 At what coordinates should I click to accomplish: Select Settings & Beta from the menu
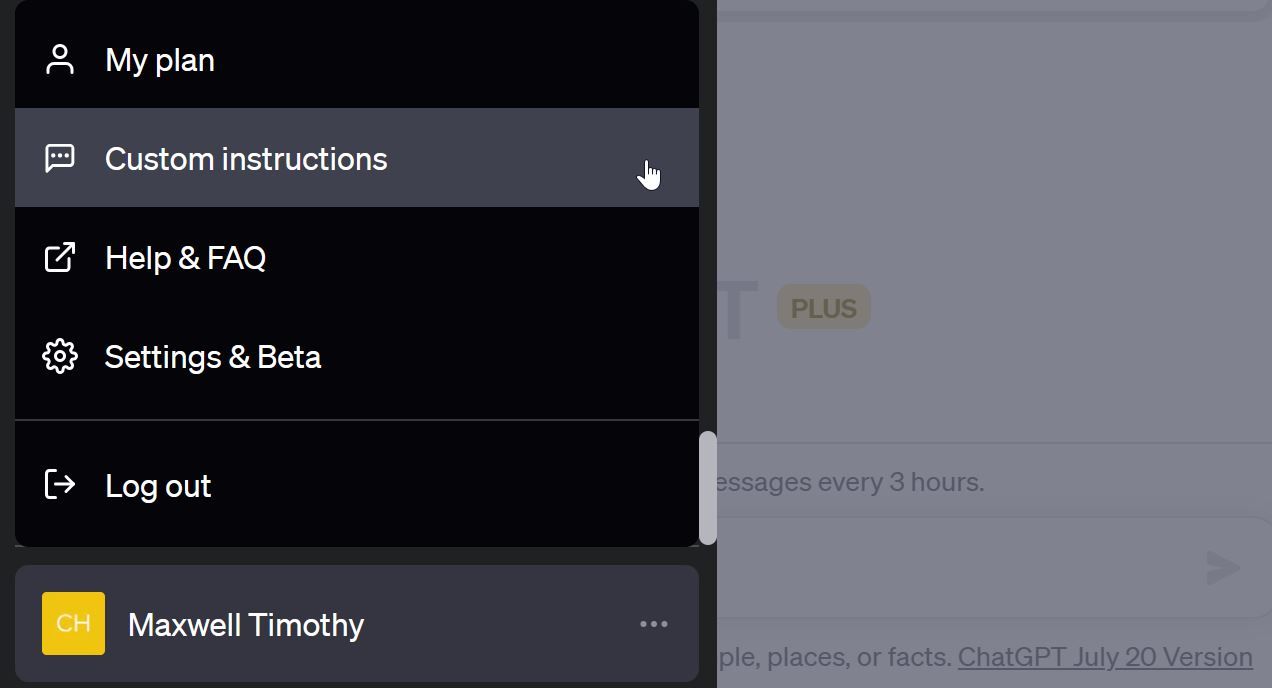[212, 356]
